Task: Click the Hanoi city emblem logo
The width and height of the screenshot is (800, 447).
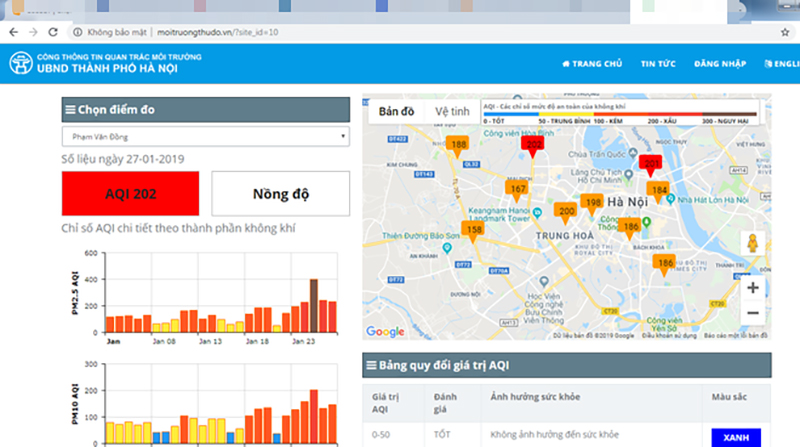Action: pos(21,63)
